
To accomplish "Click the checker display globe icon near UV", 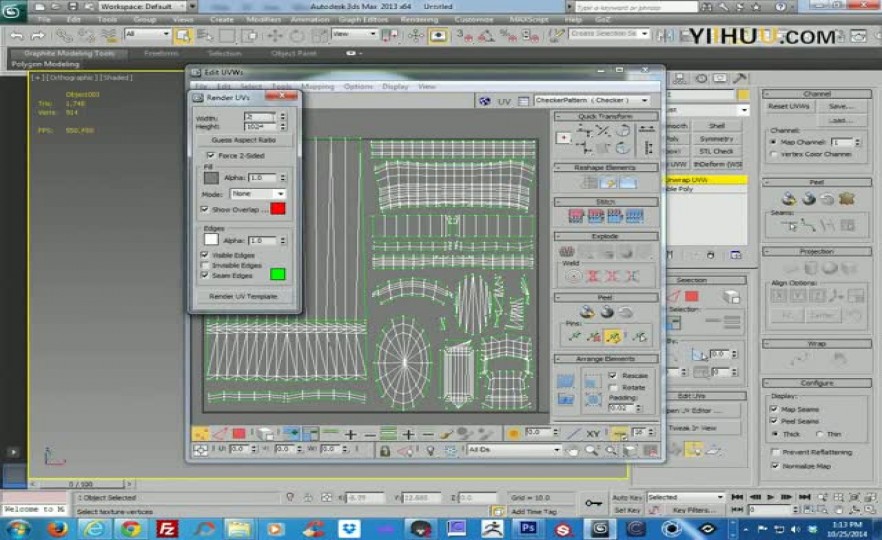I will click(x=484, y=101).
